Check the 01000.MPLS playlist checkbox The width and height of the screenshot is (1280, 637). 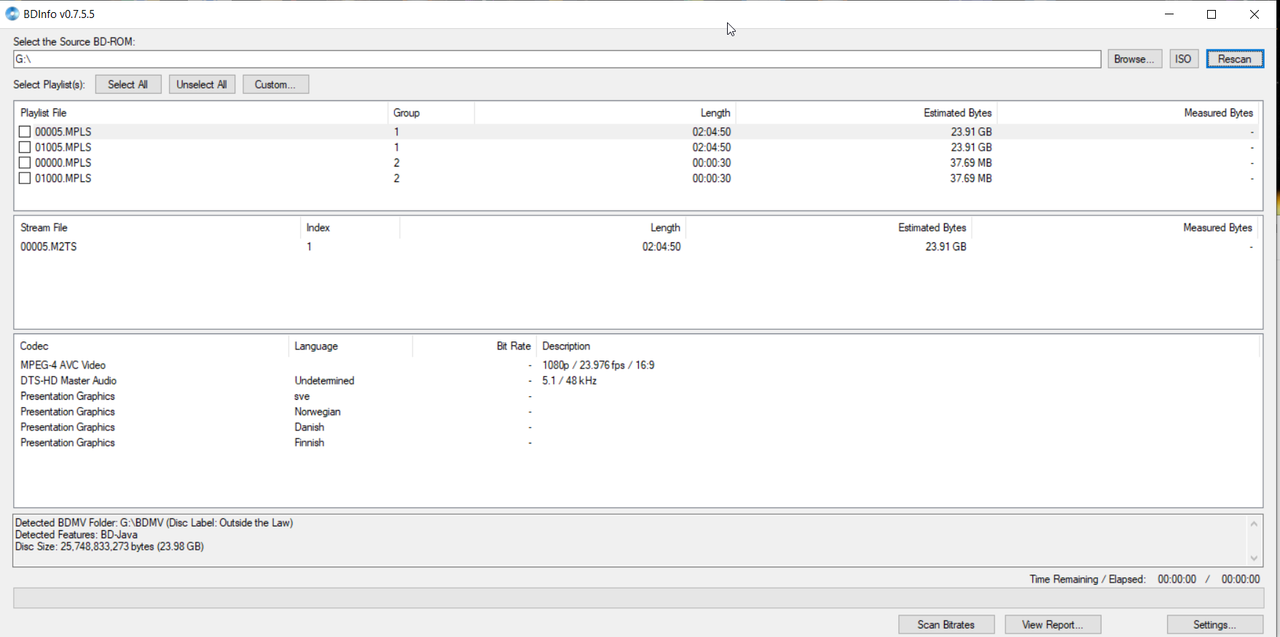(x=25, y=178)
